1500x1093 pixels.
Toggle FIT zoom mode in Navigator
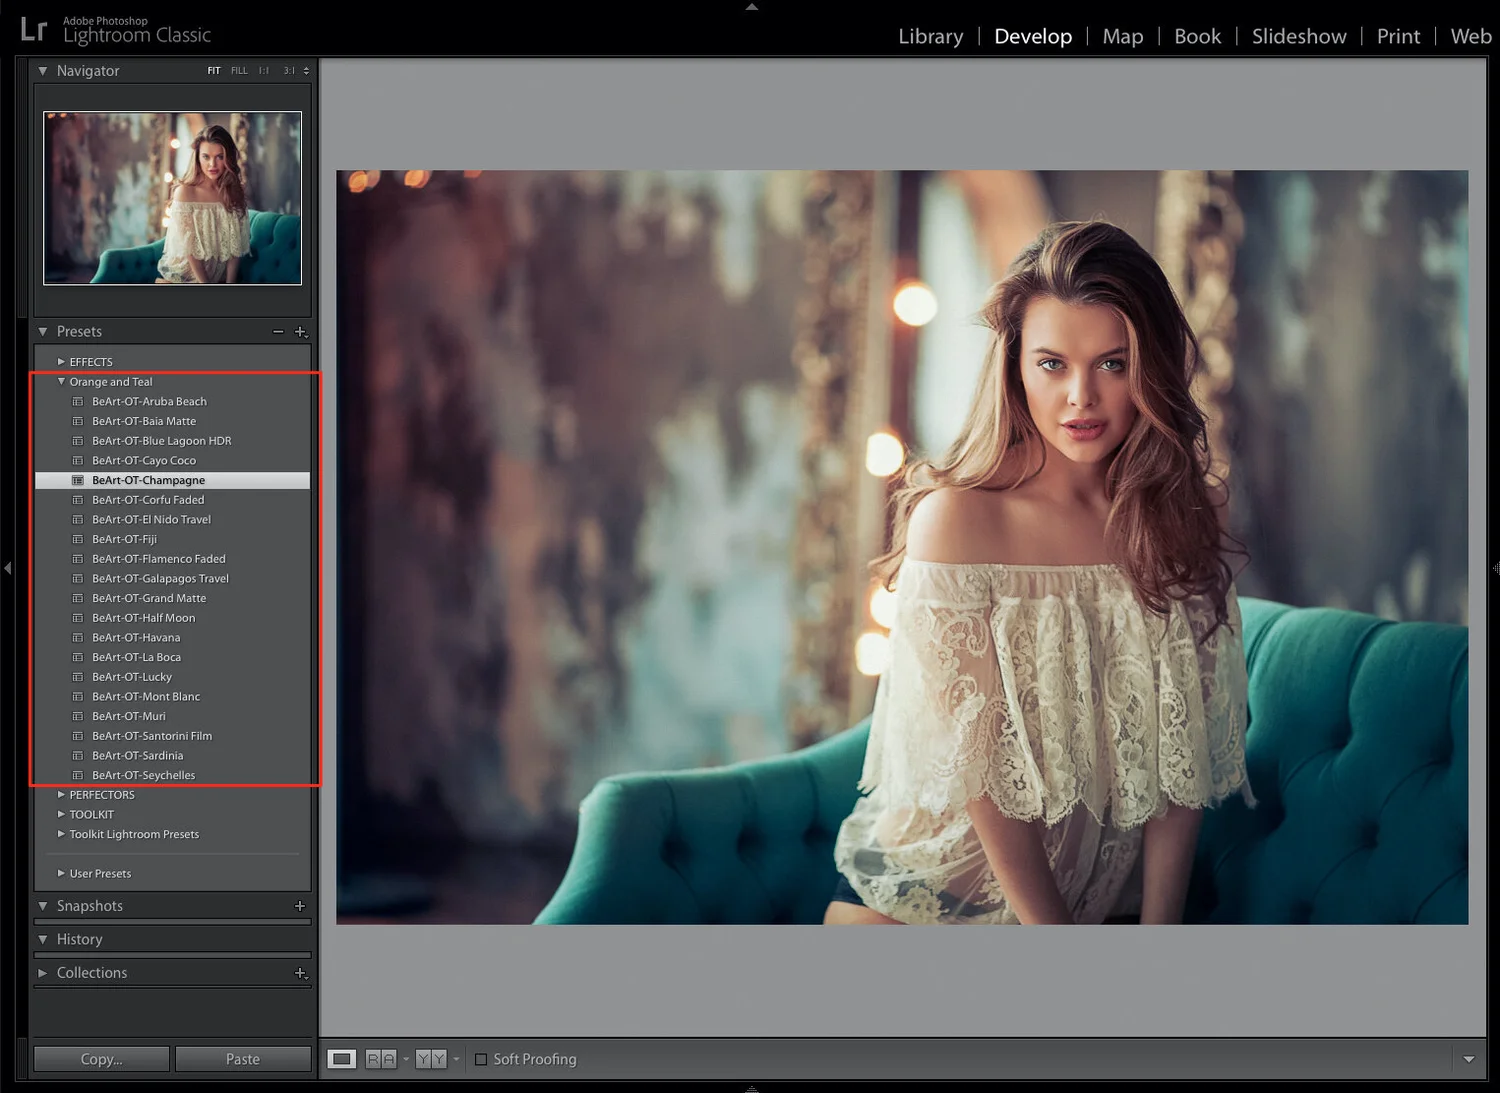pos(213,71)
